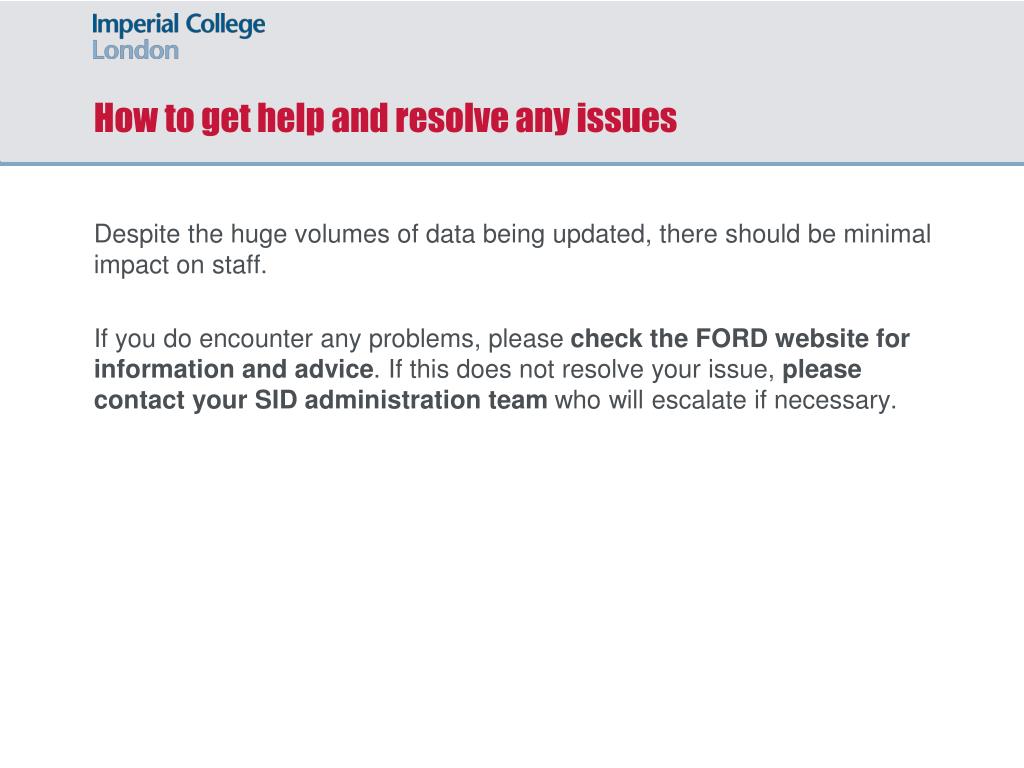This screenshot has height=768, width=1024.
Task: Select the word 'help' in the title
Action: [x=291, y=118]
